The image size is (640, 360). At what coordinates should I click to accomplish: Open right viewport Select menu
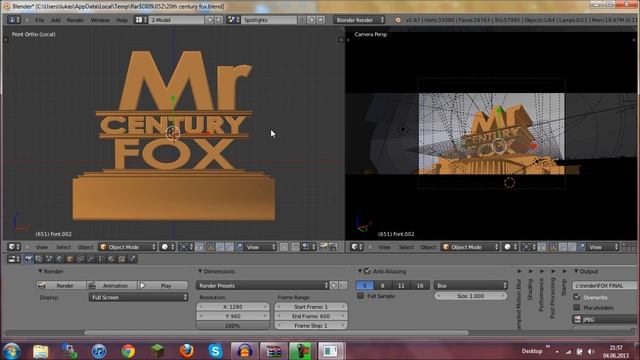pyautogui.click(x=406, y=247)
